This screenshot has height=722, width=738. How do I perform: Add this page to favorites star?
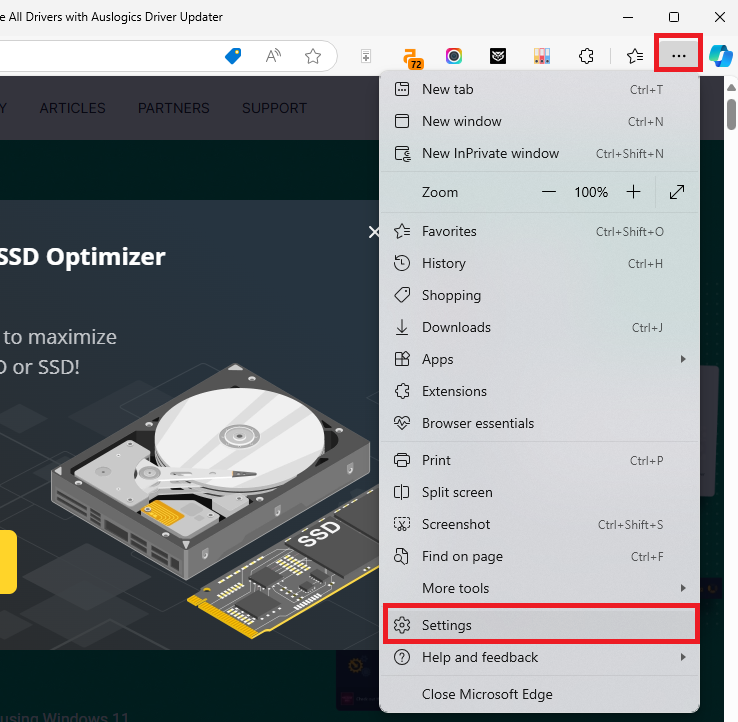[x=313, y=56]
